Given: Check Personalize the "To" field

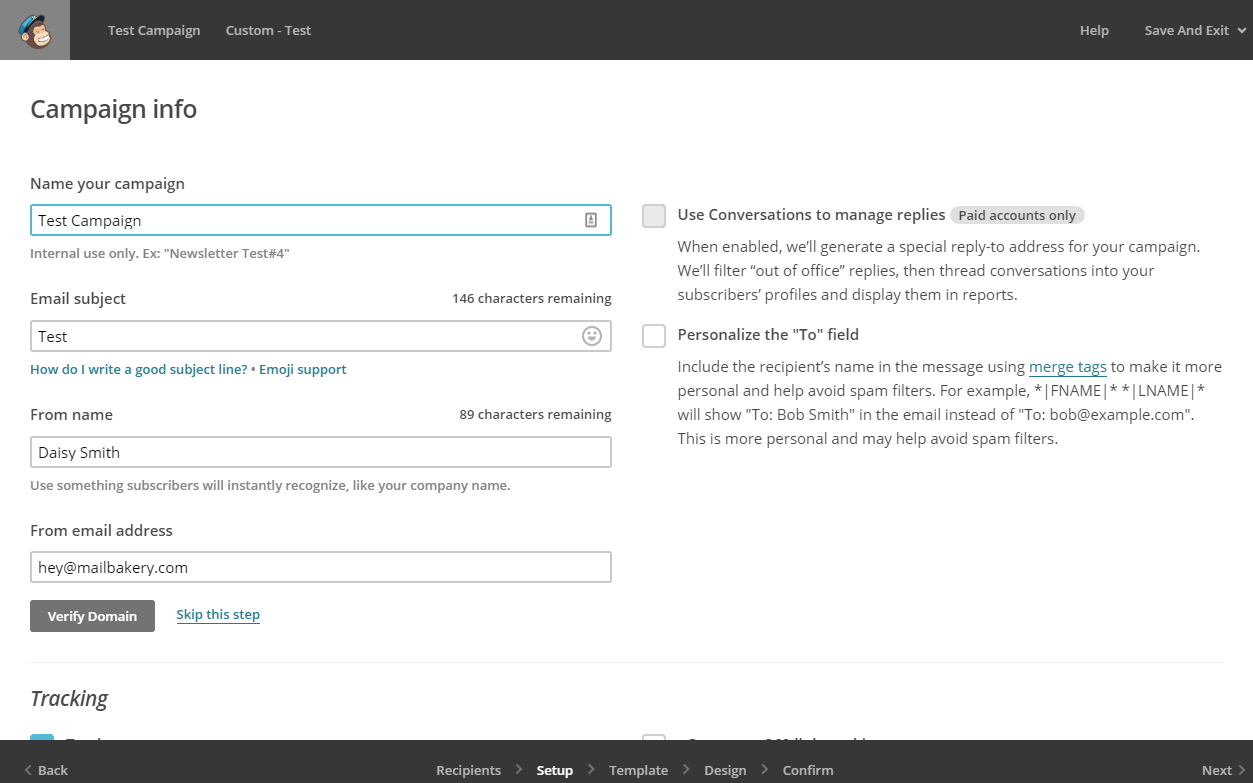Looking at the screenshot, I should click(654, 336).
